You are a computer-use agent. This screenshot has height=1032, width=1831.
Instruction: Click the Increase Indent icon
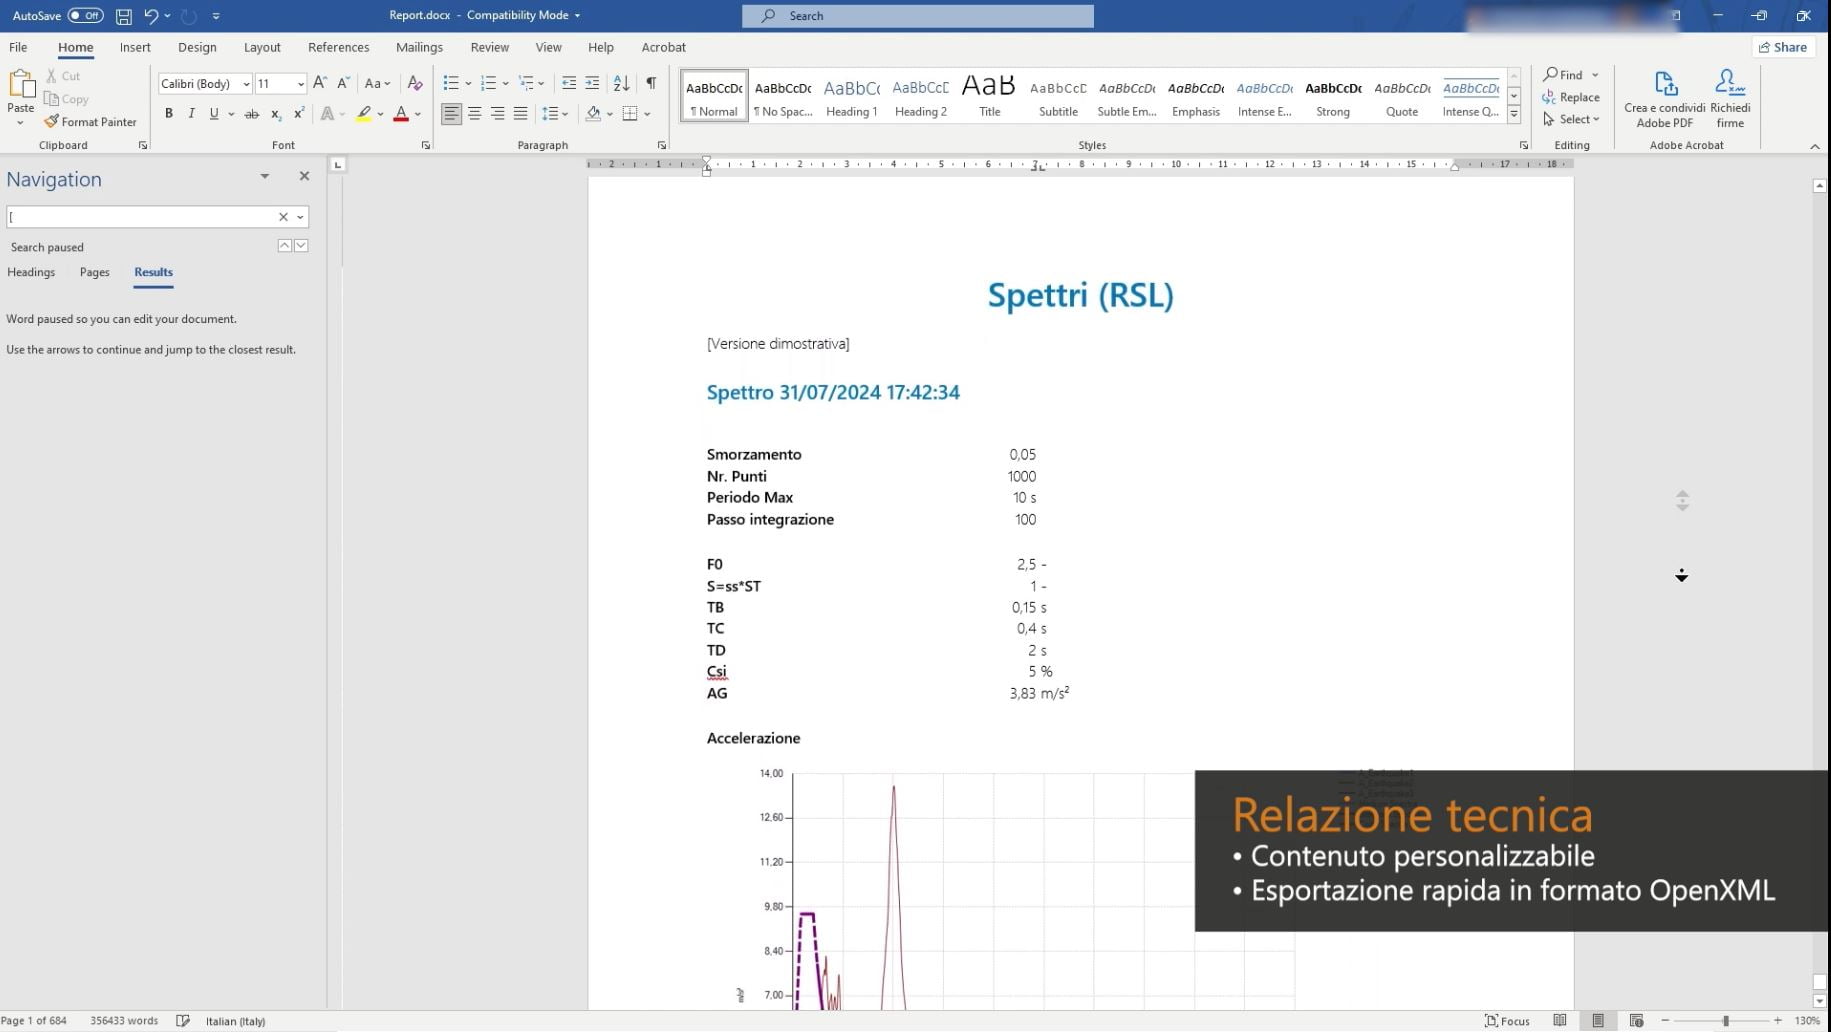(592, 83)
